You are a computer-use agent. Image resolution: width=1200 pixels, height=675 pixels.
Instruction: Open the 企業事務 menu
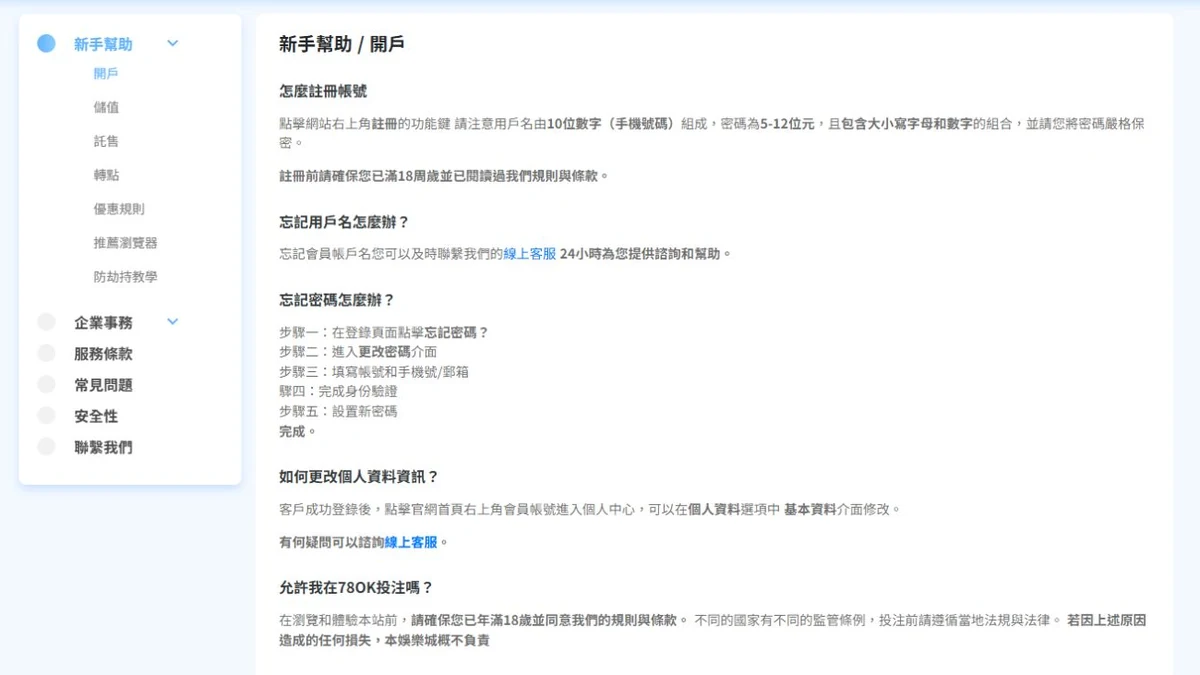[103, 322]
